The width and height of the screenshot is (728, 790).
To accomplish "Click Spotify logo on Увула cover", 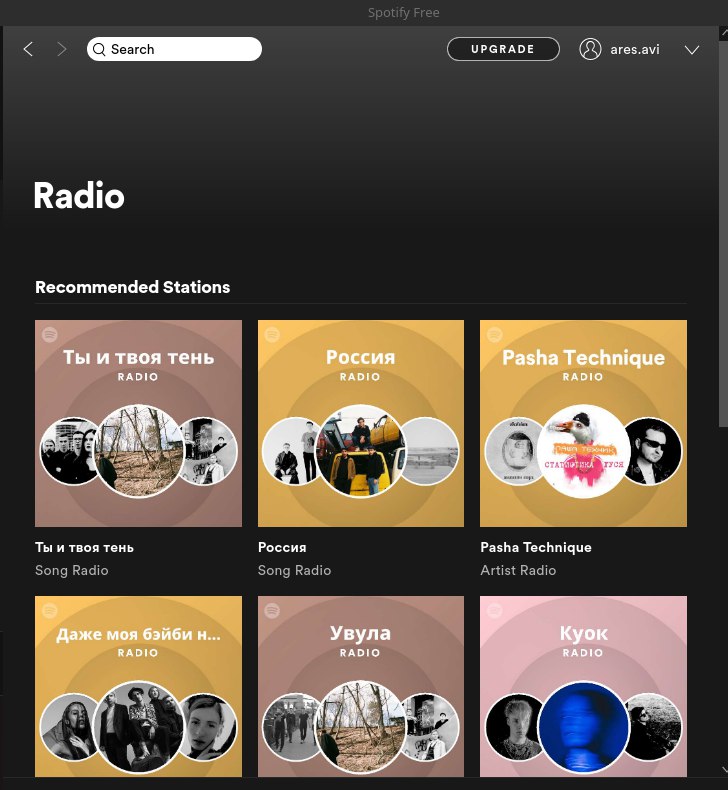I will (272, 611).
